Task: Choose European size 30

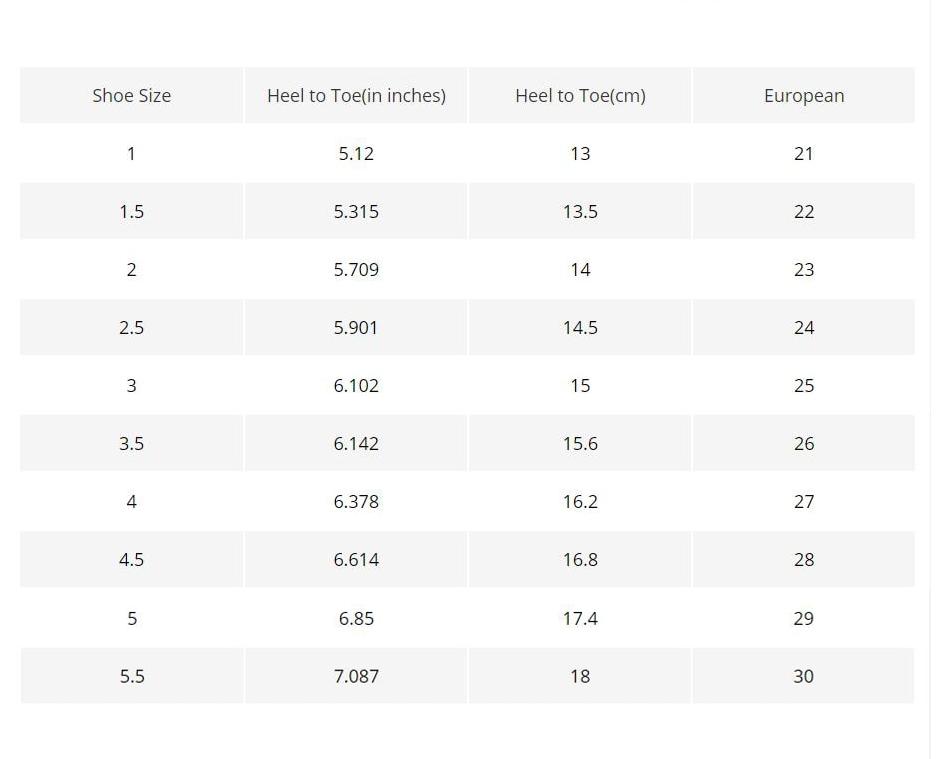Action: pos(804,677)
